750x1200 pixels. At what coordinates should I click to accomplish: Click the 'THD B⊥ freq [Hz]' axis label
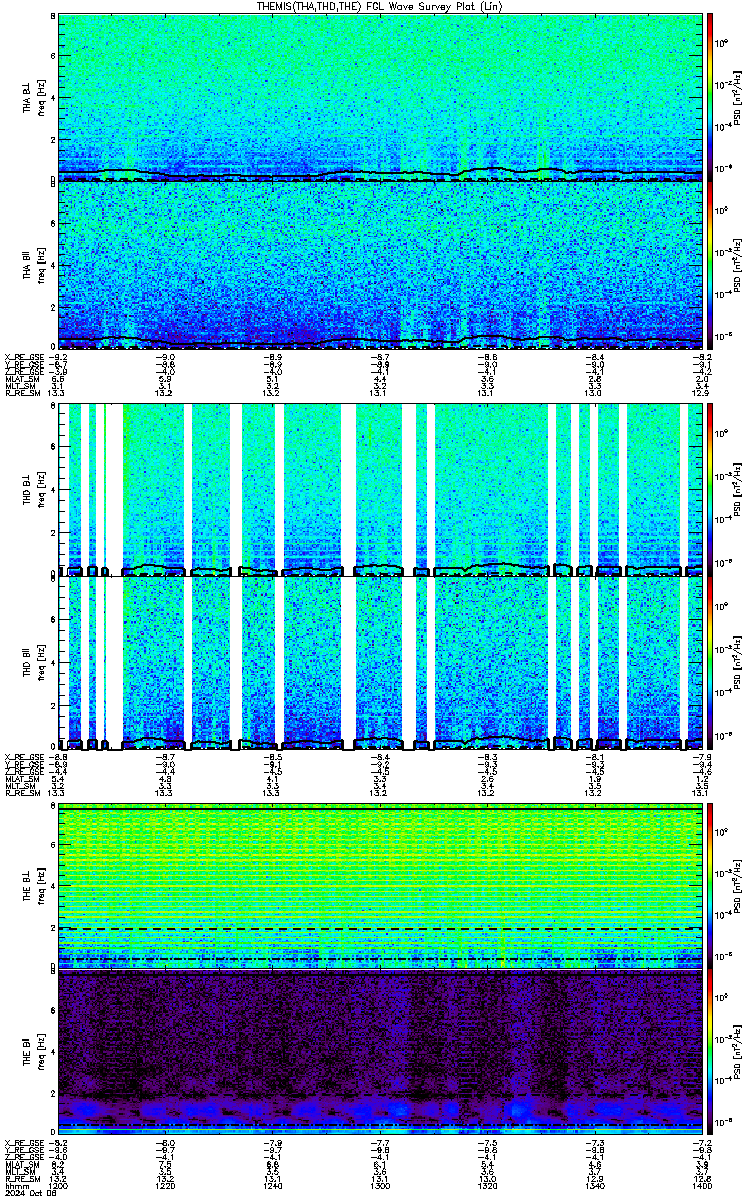33,489
